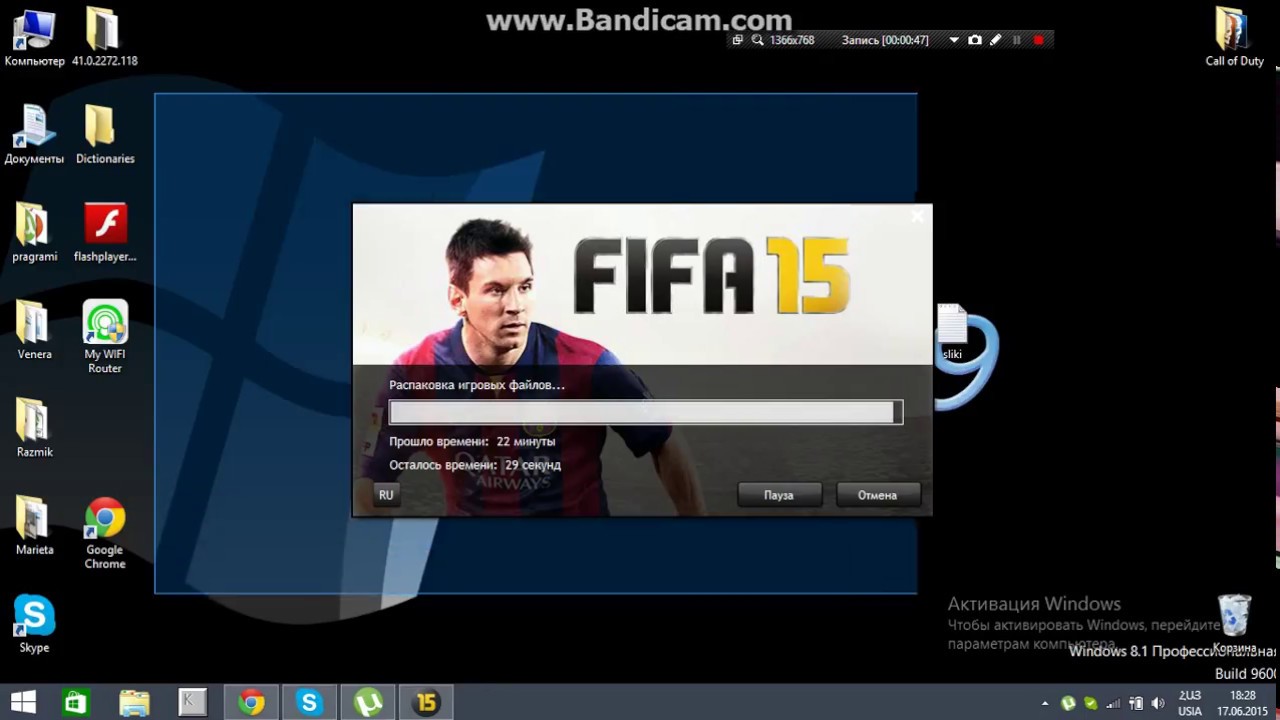1280x720 pixels.
Task: Open the Call of Duty folder
Action: tap(1234, 38)
